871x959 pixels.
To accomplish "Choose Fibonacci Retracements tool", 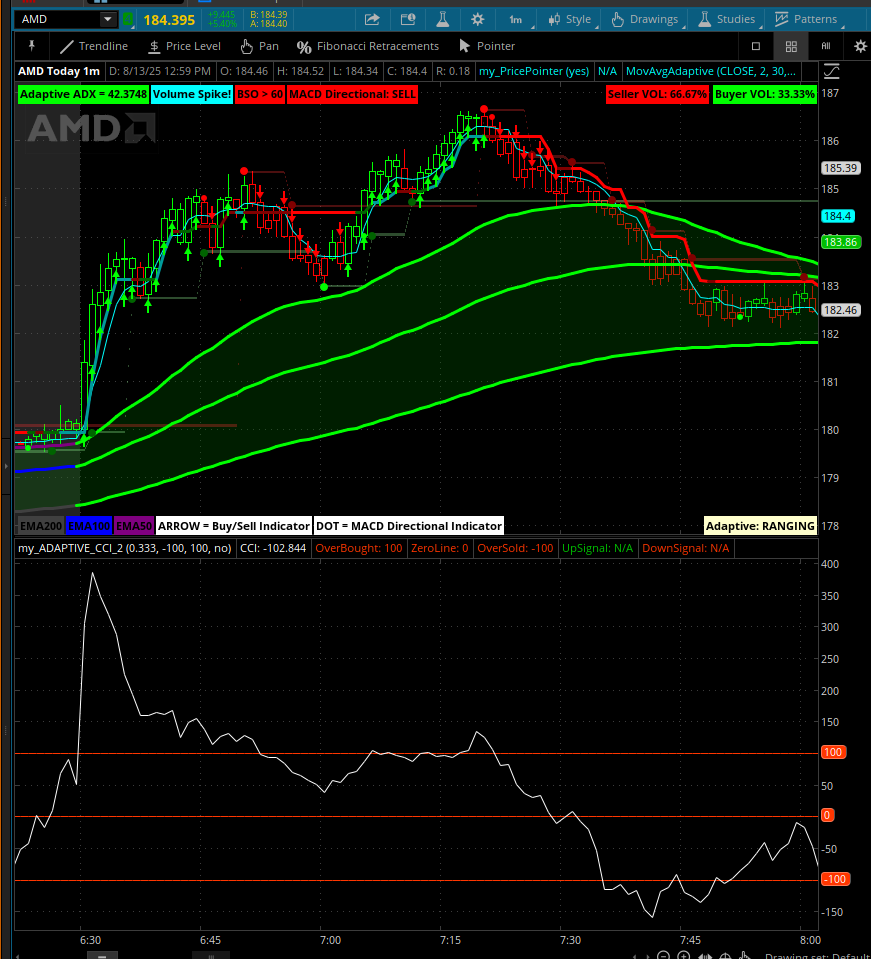I will tap(368, 46).
